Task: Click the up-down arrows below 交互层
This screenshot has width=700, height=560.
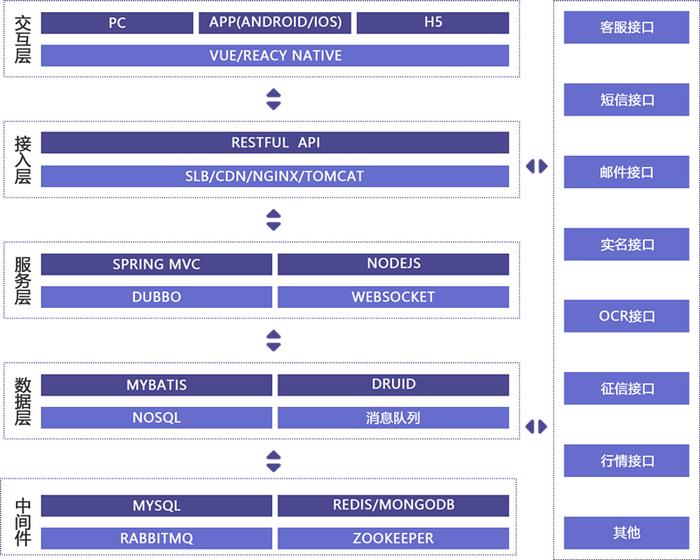Action: [273, 99]
